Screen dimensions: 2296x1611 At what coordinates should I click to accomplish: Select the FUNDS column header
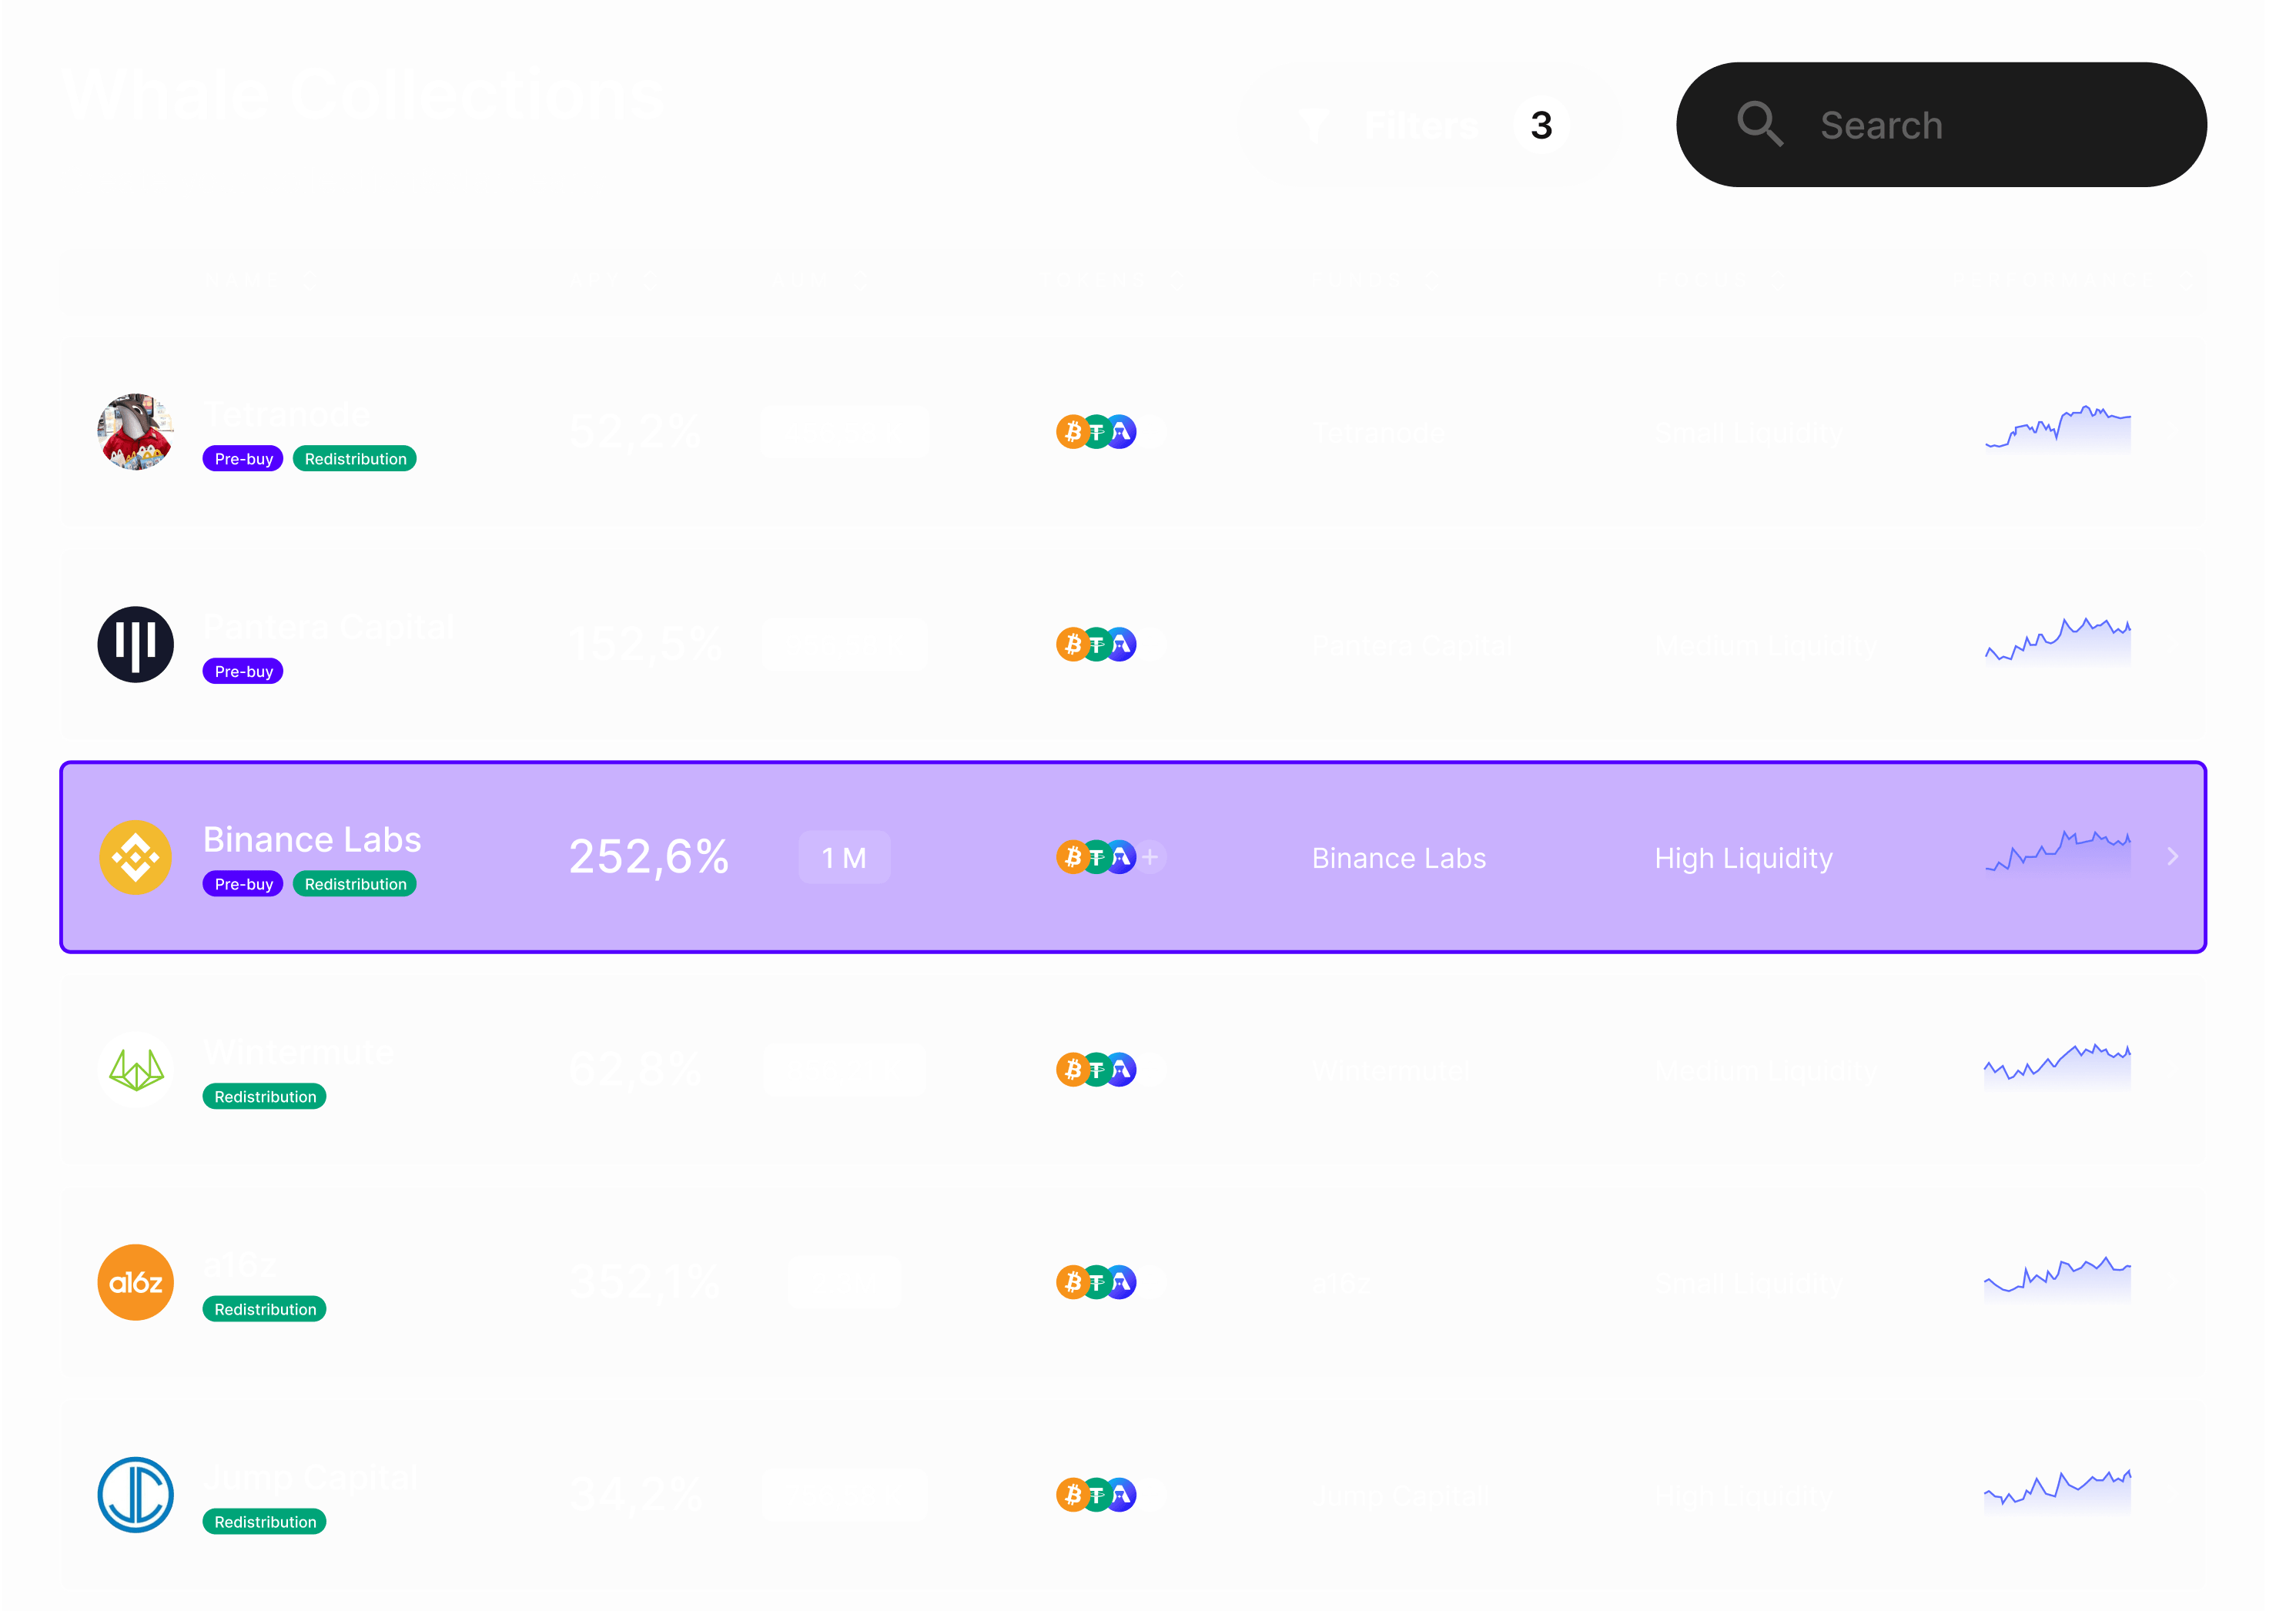coord(1357,280)
